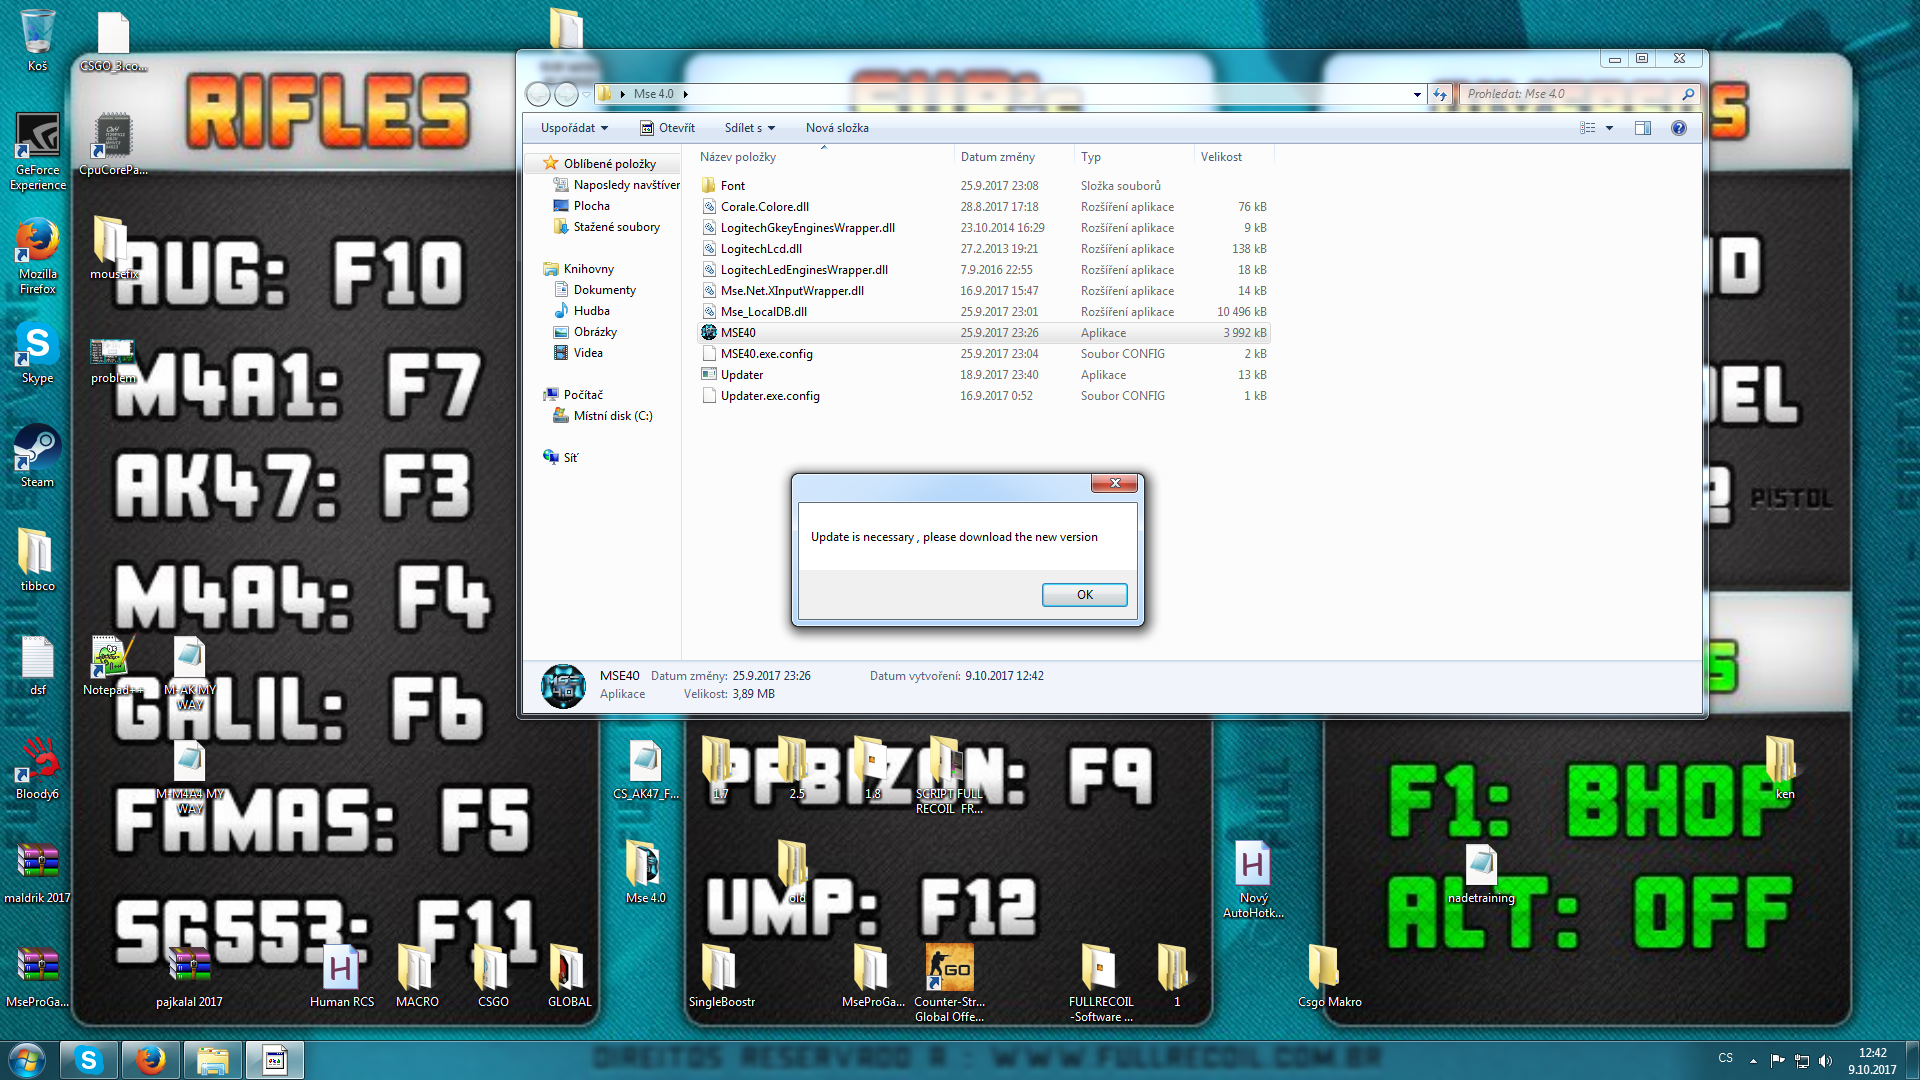Open Explorer from the taskbar
This screenshot has width=1920, height=1080.
click(212, 1060)
